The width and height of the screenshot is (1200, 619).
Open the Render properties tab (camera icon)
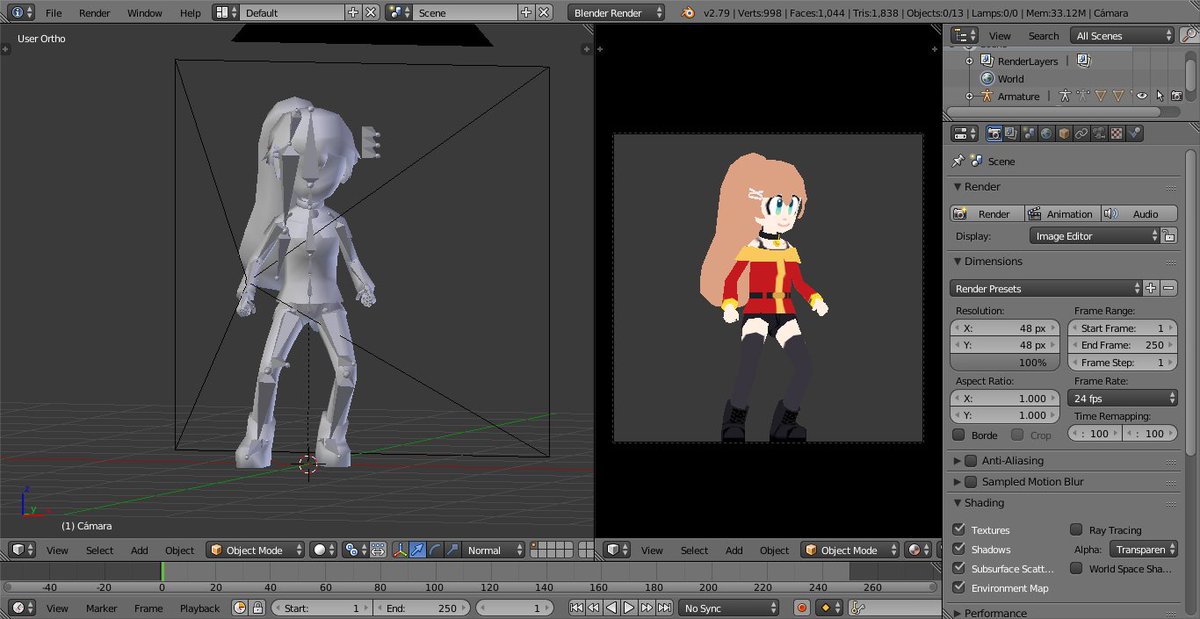click(995, 133)
